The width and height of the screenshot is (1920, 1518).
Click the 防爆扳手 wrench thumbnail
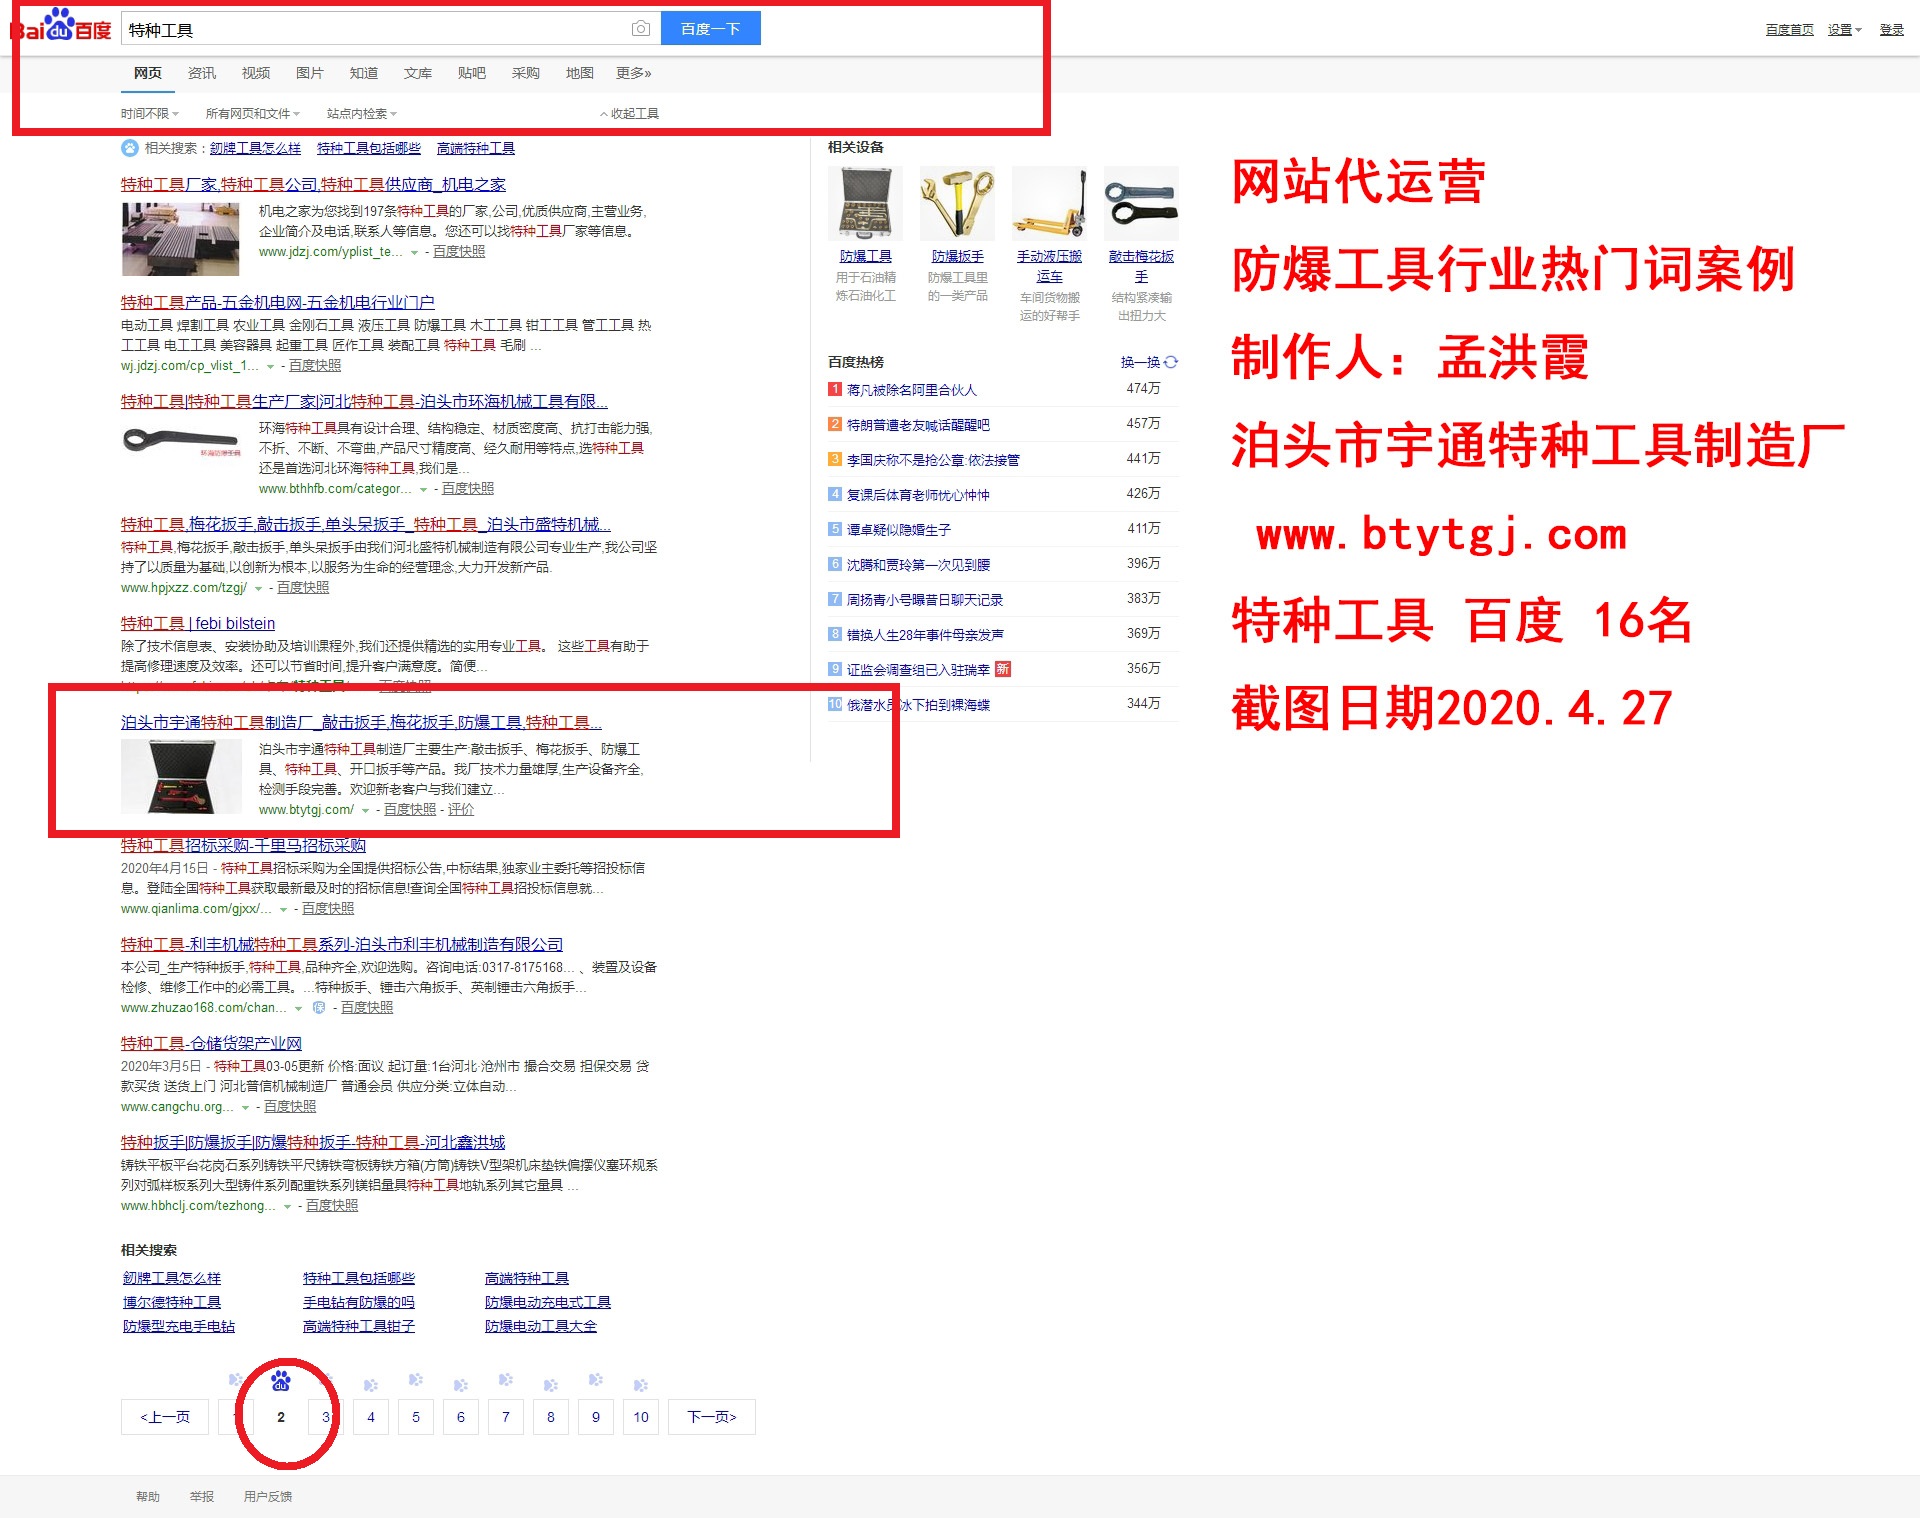pyautogui.click(x=957, y=204)
